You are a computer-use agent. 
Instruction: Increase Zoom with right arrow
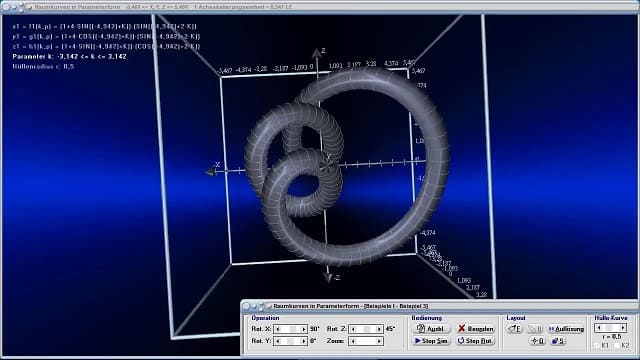point(379,341)
